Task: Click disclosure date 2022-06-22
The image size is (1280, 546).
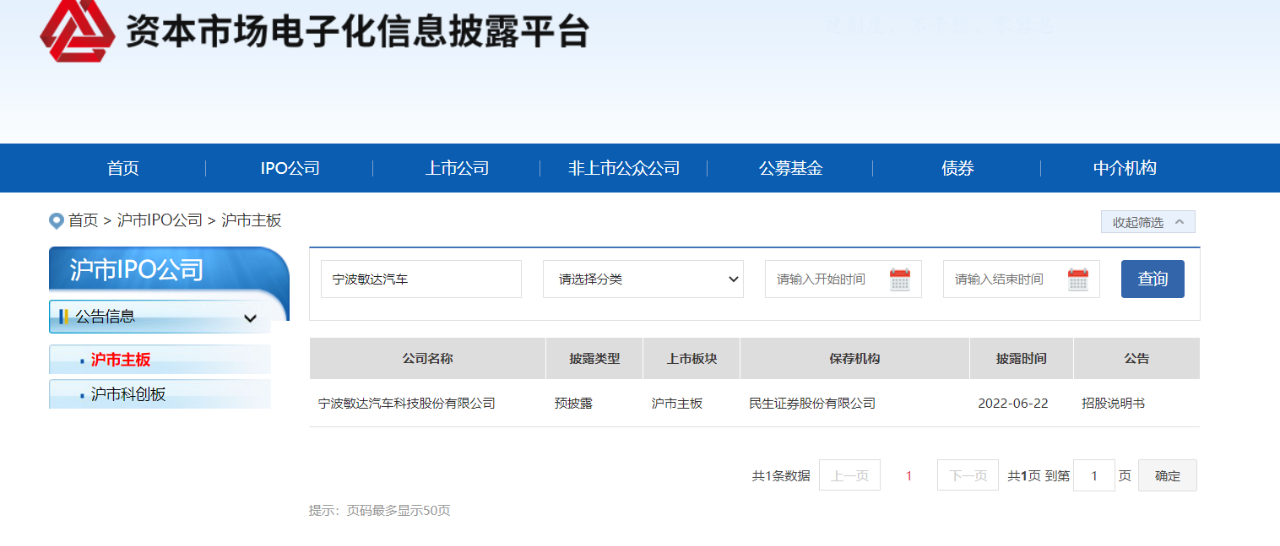Action: (1013, 404)
